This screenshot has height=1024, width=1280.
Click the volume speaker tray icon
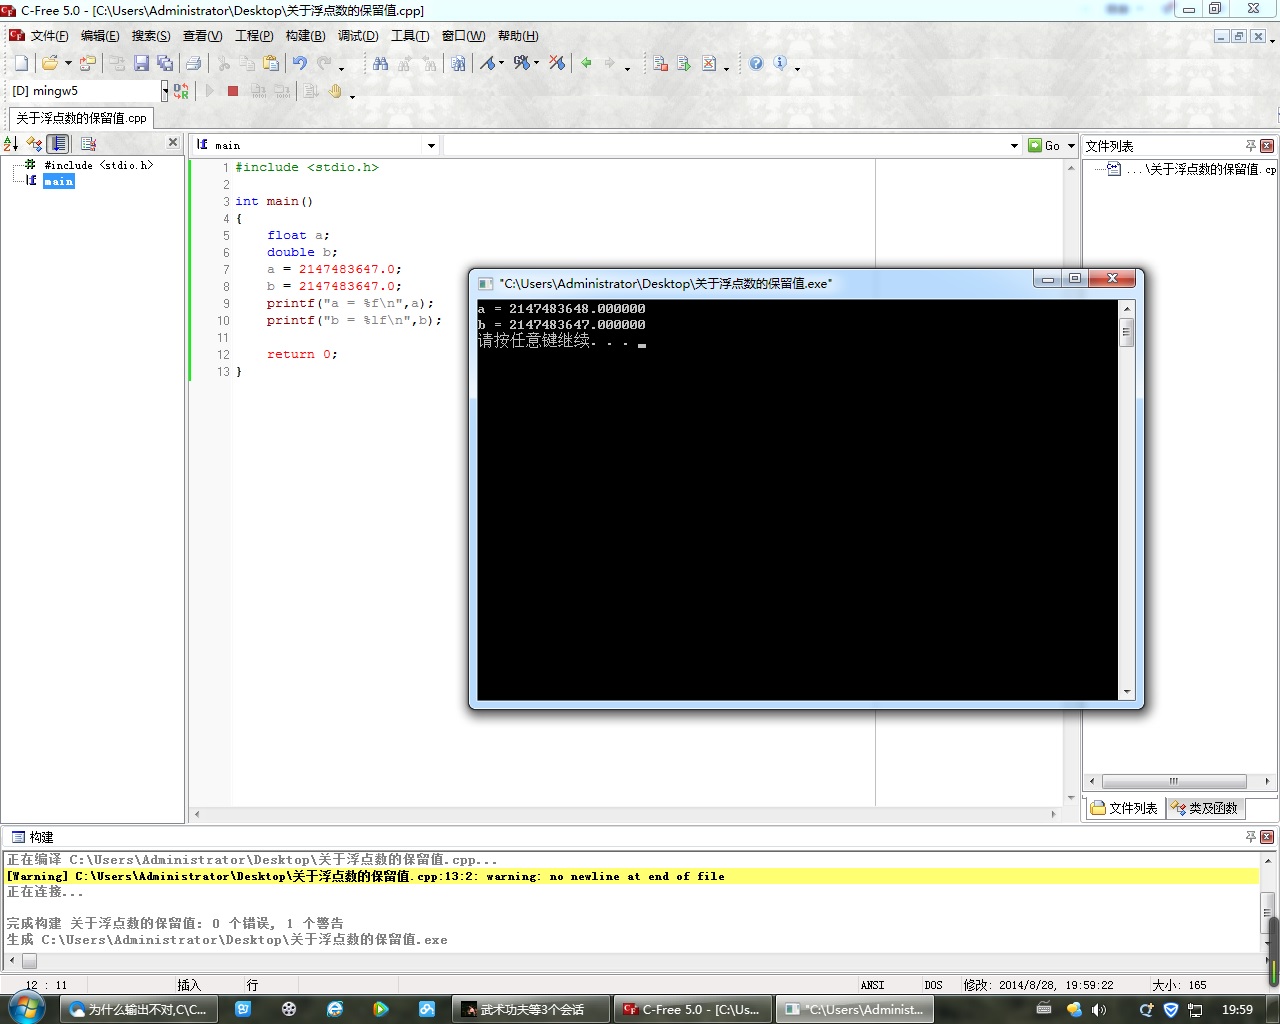pos(1099,1009)
